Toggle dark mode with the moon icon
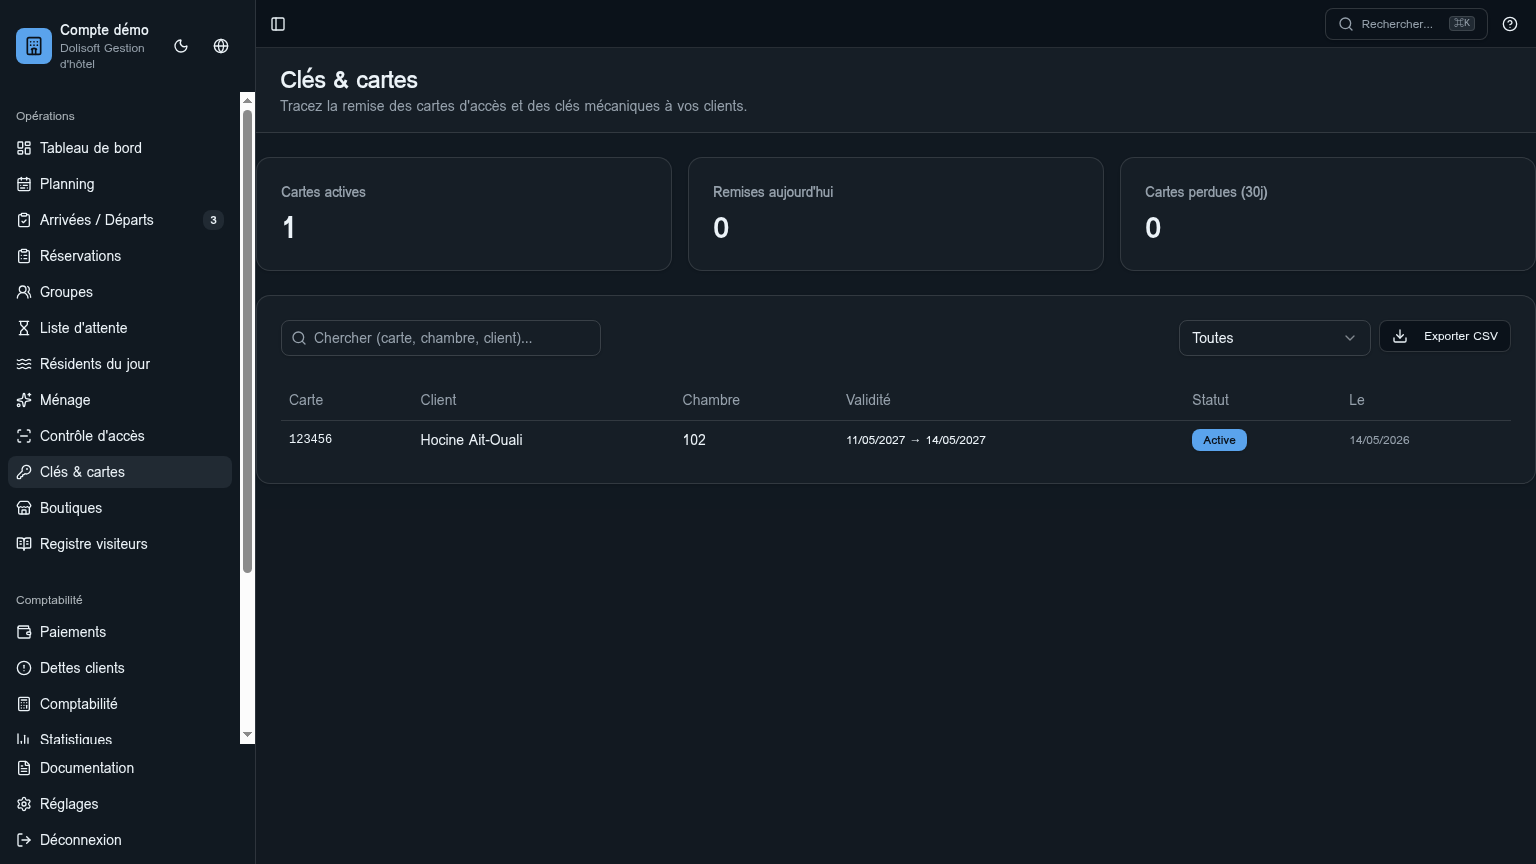The image size is (1536, 864). [x=181, y=46]
